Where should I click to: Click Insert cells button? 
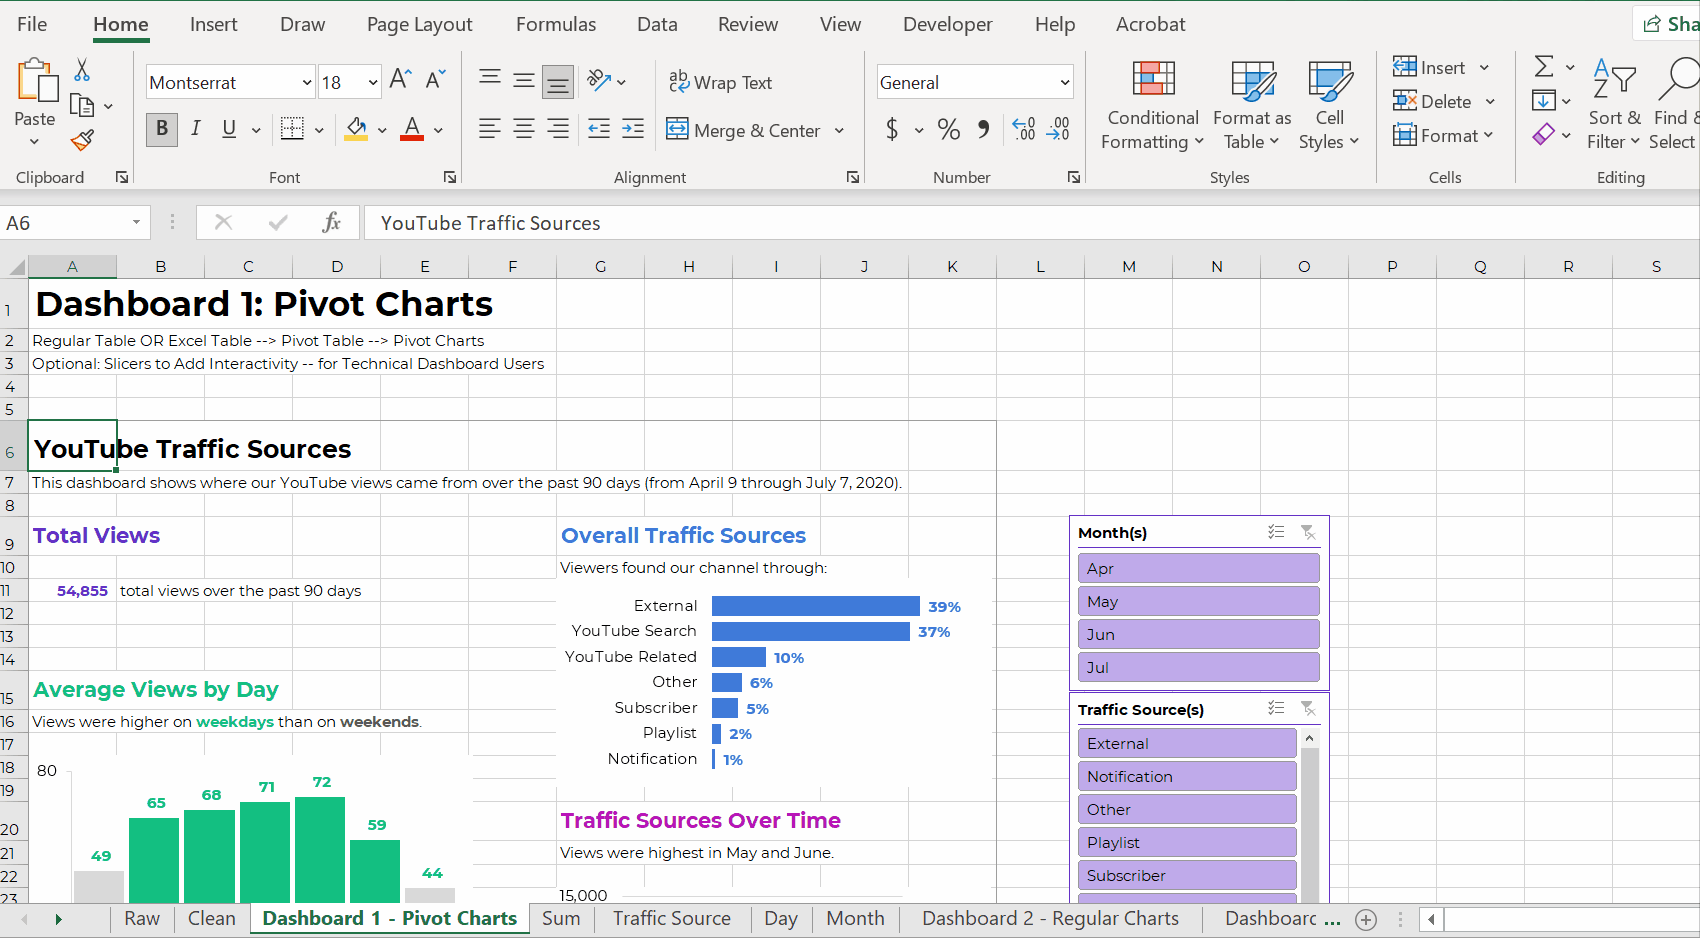(1429, 67)
